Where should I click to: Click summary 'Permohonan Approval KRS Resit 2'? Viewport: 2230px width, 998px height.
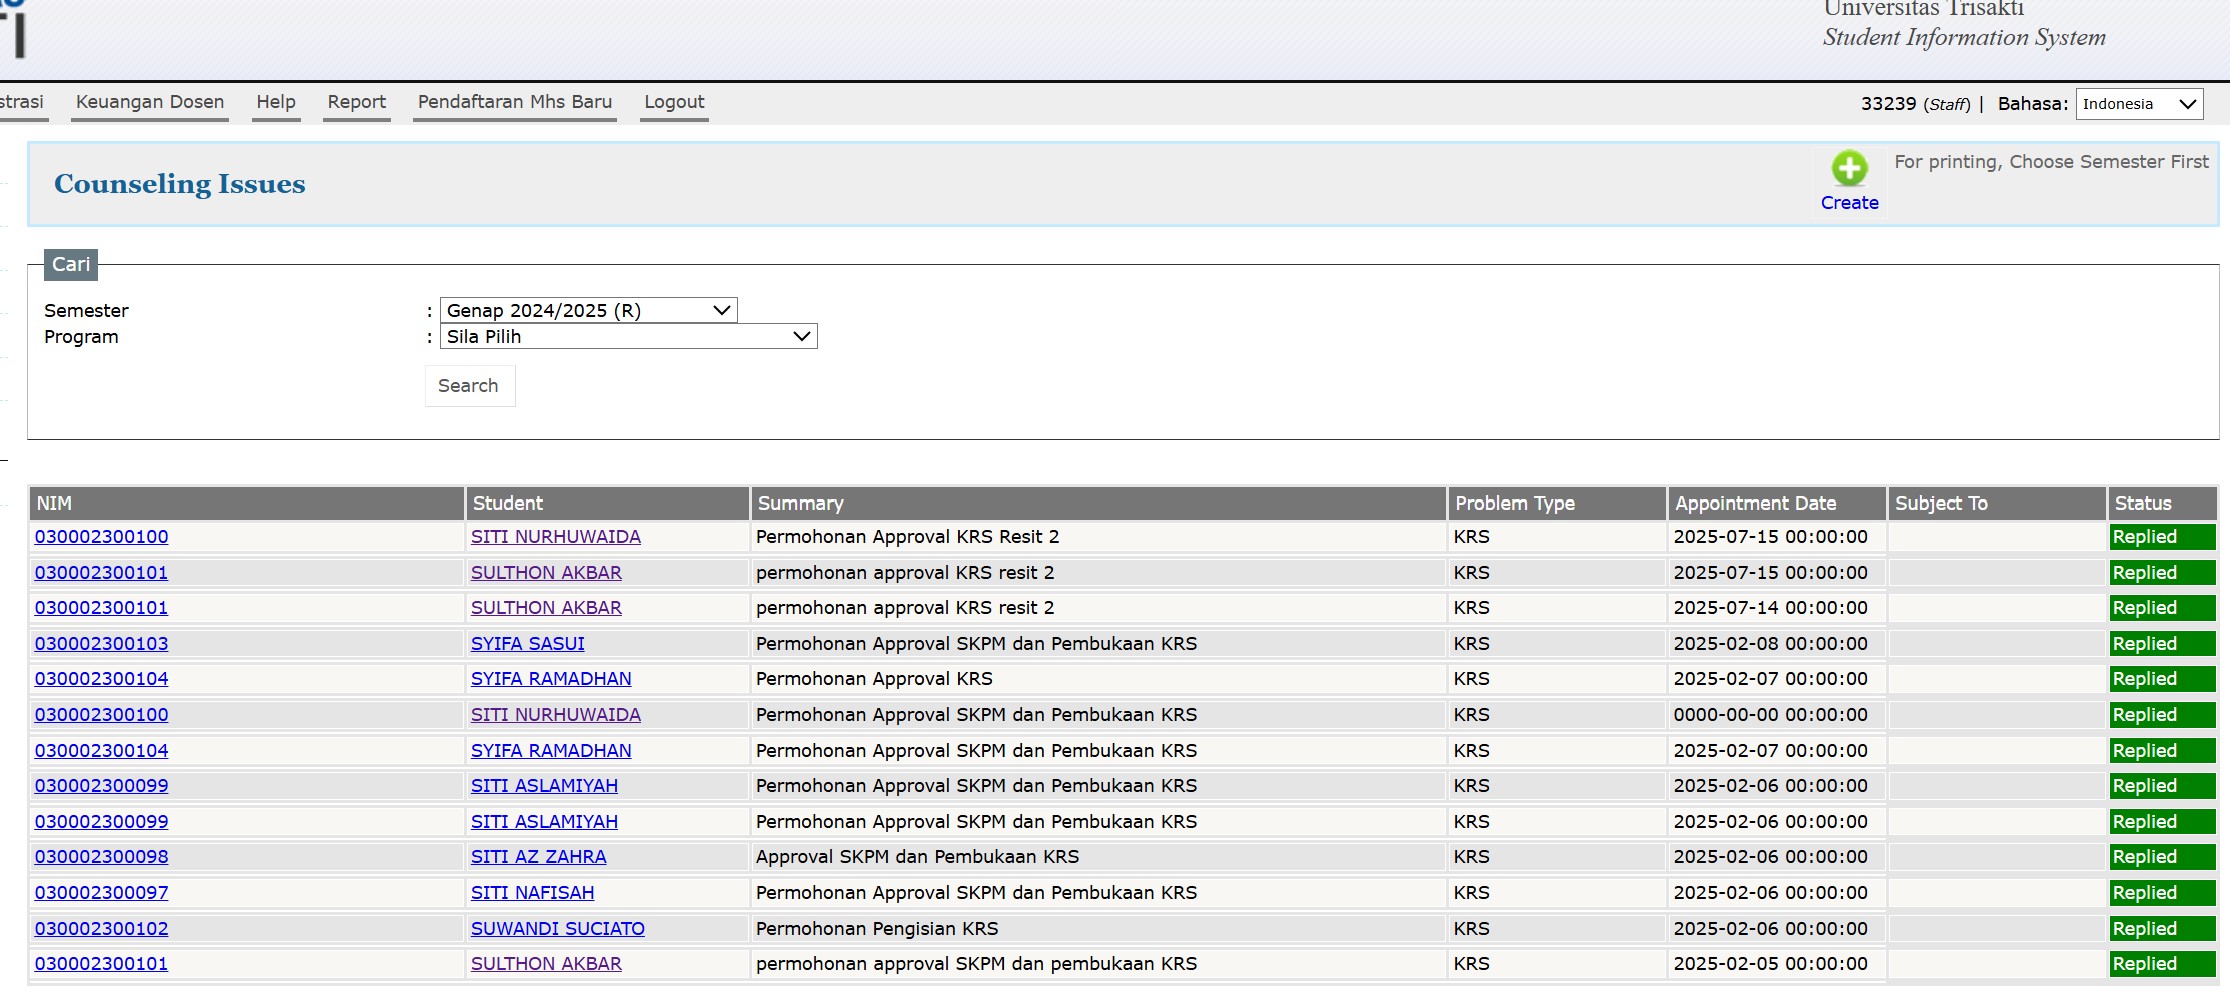click(x=907, y=537)
